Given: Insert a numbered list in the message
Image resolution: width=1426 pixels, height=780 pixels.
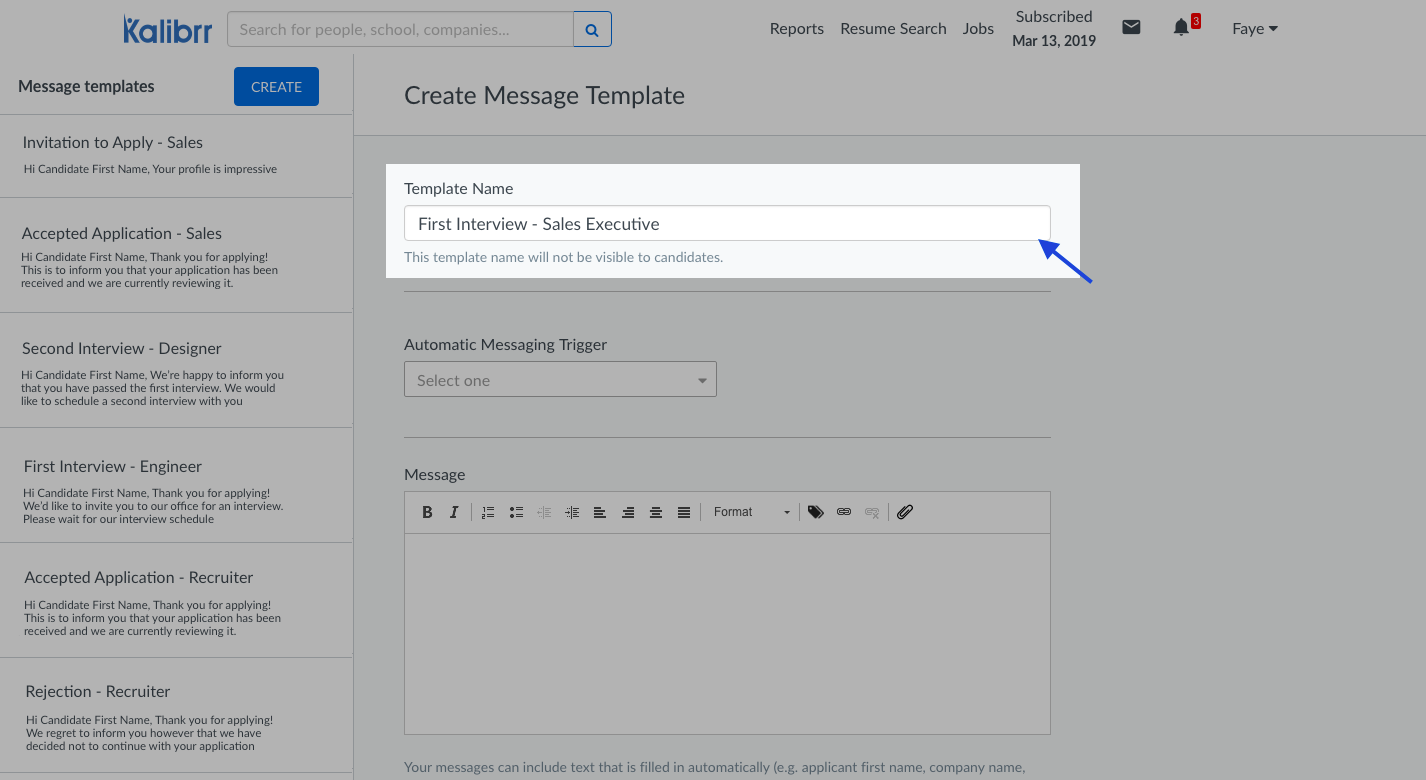Looking at the screenshot, I should pos(488,511).
